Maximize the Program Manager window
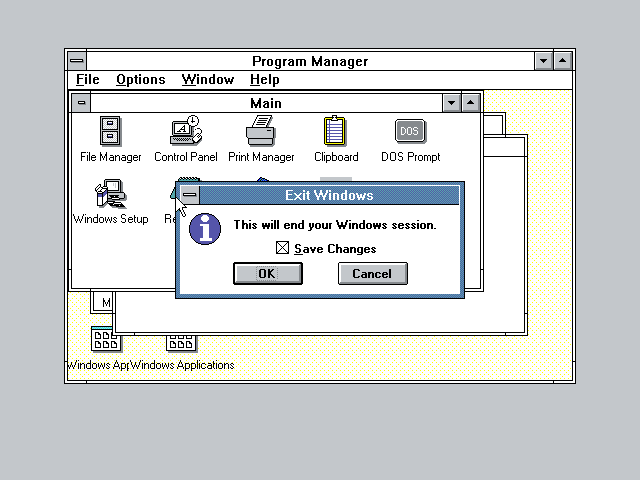The height and width of the screenshot is (480, 640). (x=563, y=61)
